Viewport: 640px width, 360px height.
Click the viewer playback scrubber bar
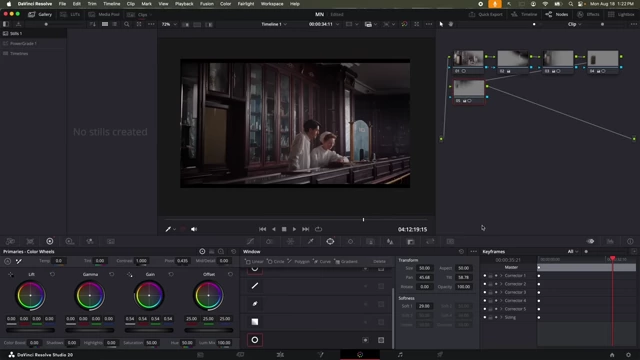coord(296,220)
